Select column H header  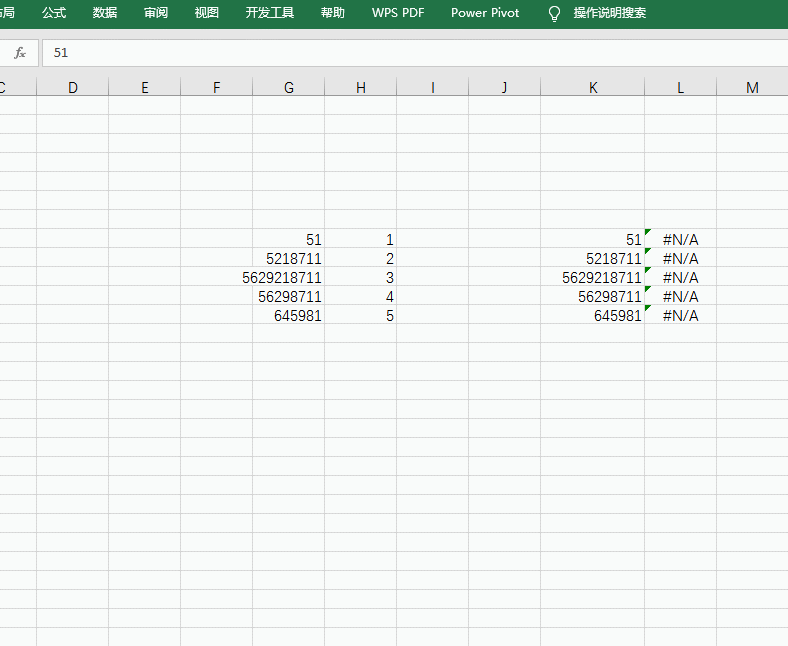point(360,87)
